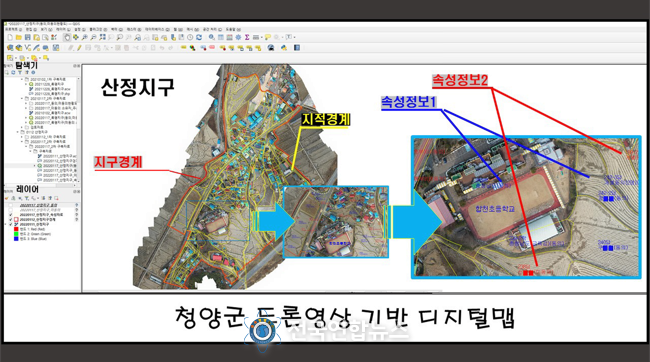Open statistical summary sigma icon
The height and width of the screenshot is (362, 650).
247,37
